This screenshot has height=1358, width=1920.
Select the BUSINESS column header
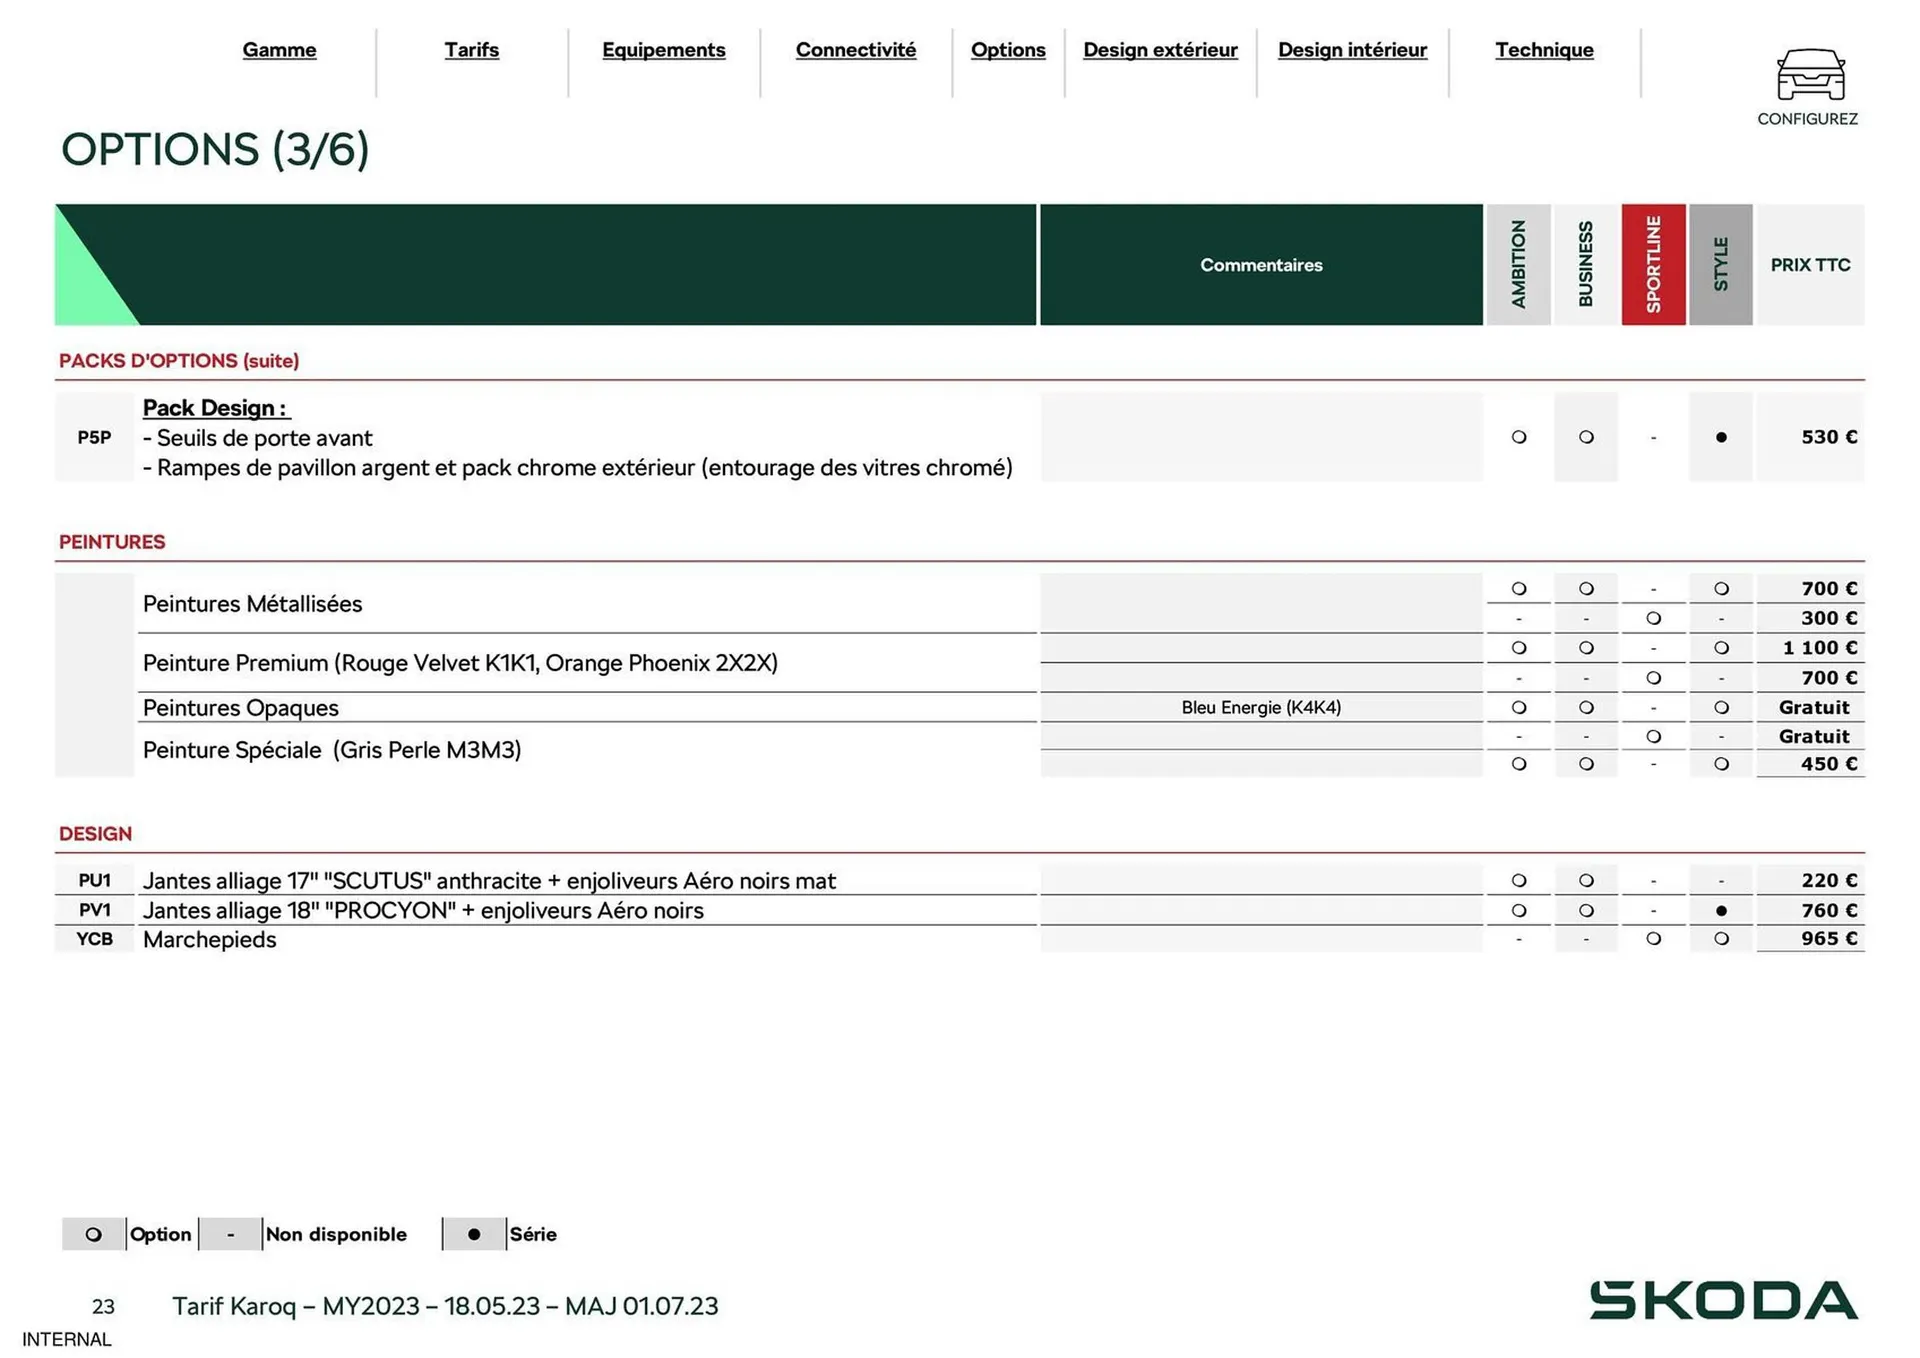coord(1586,264)
